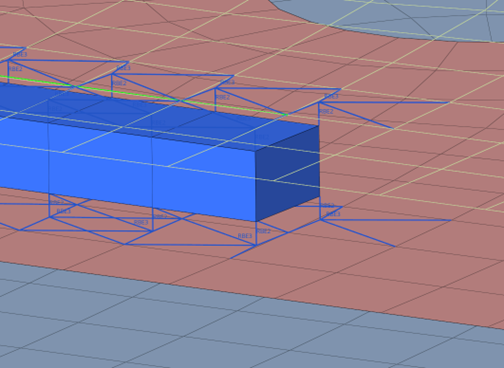504x368 pixels.
Task: Click RBE3 label left of the front-corner RBE2
Action: click(x=245, y=236)
